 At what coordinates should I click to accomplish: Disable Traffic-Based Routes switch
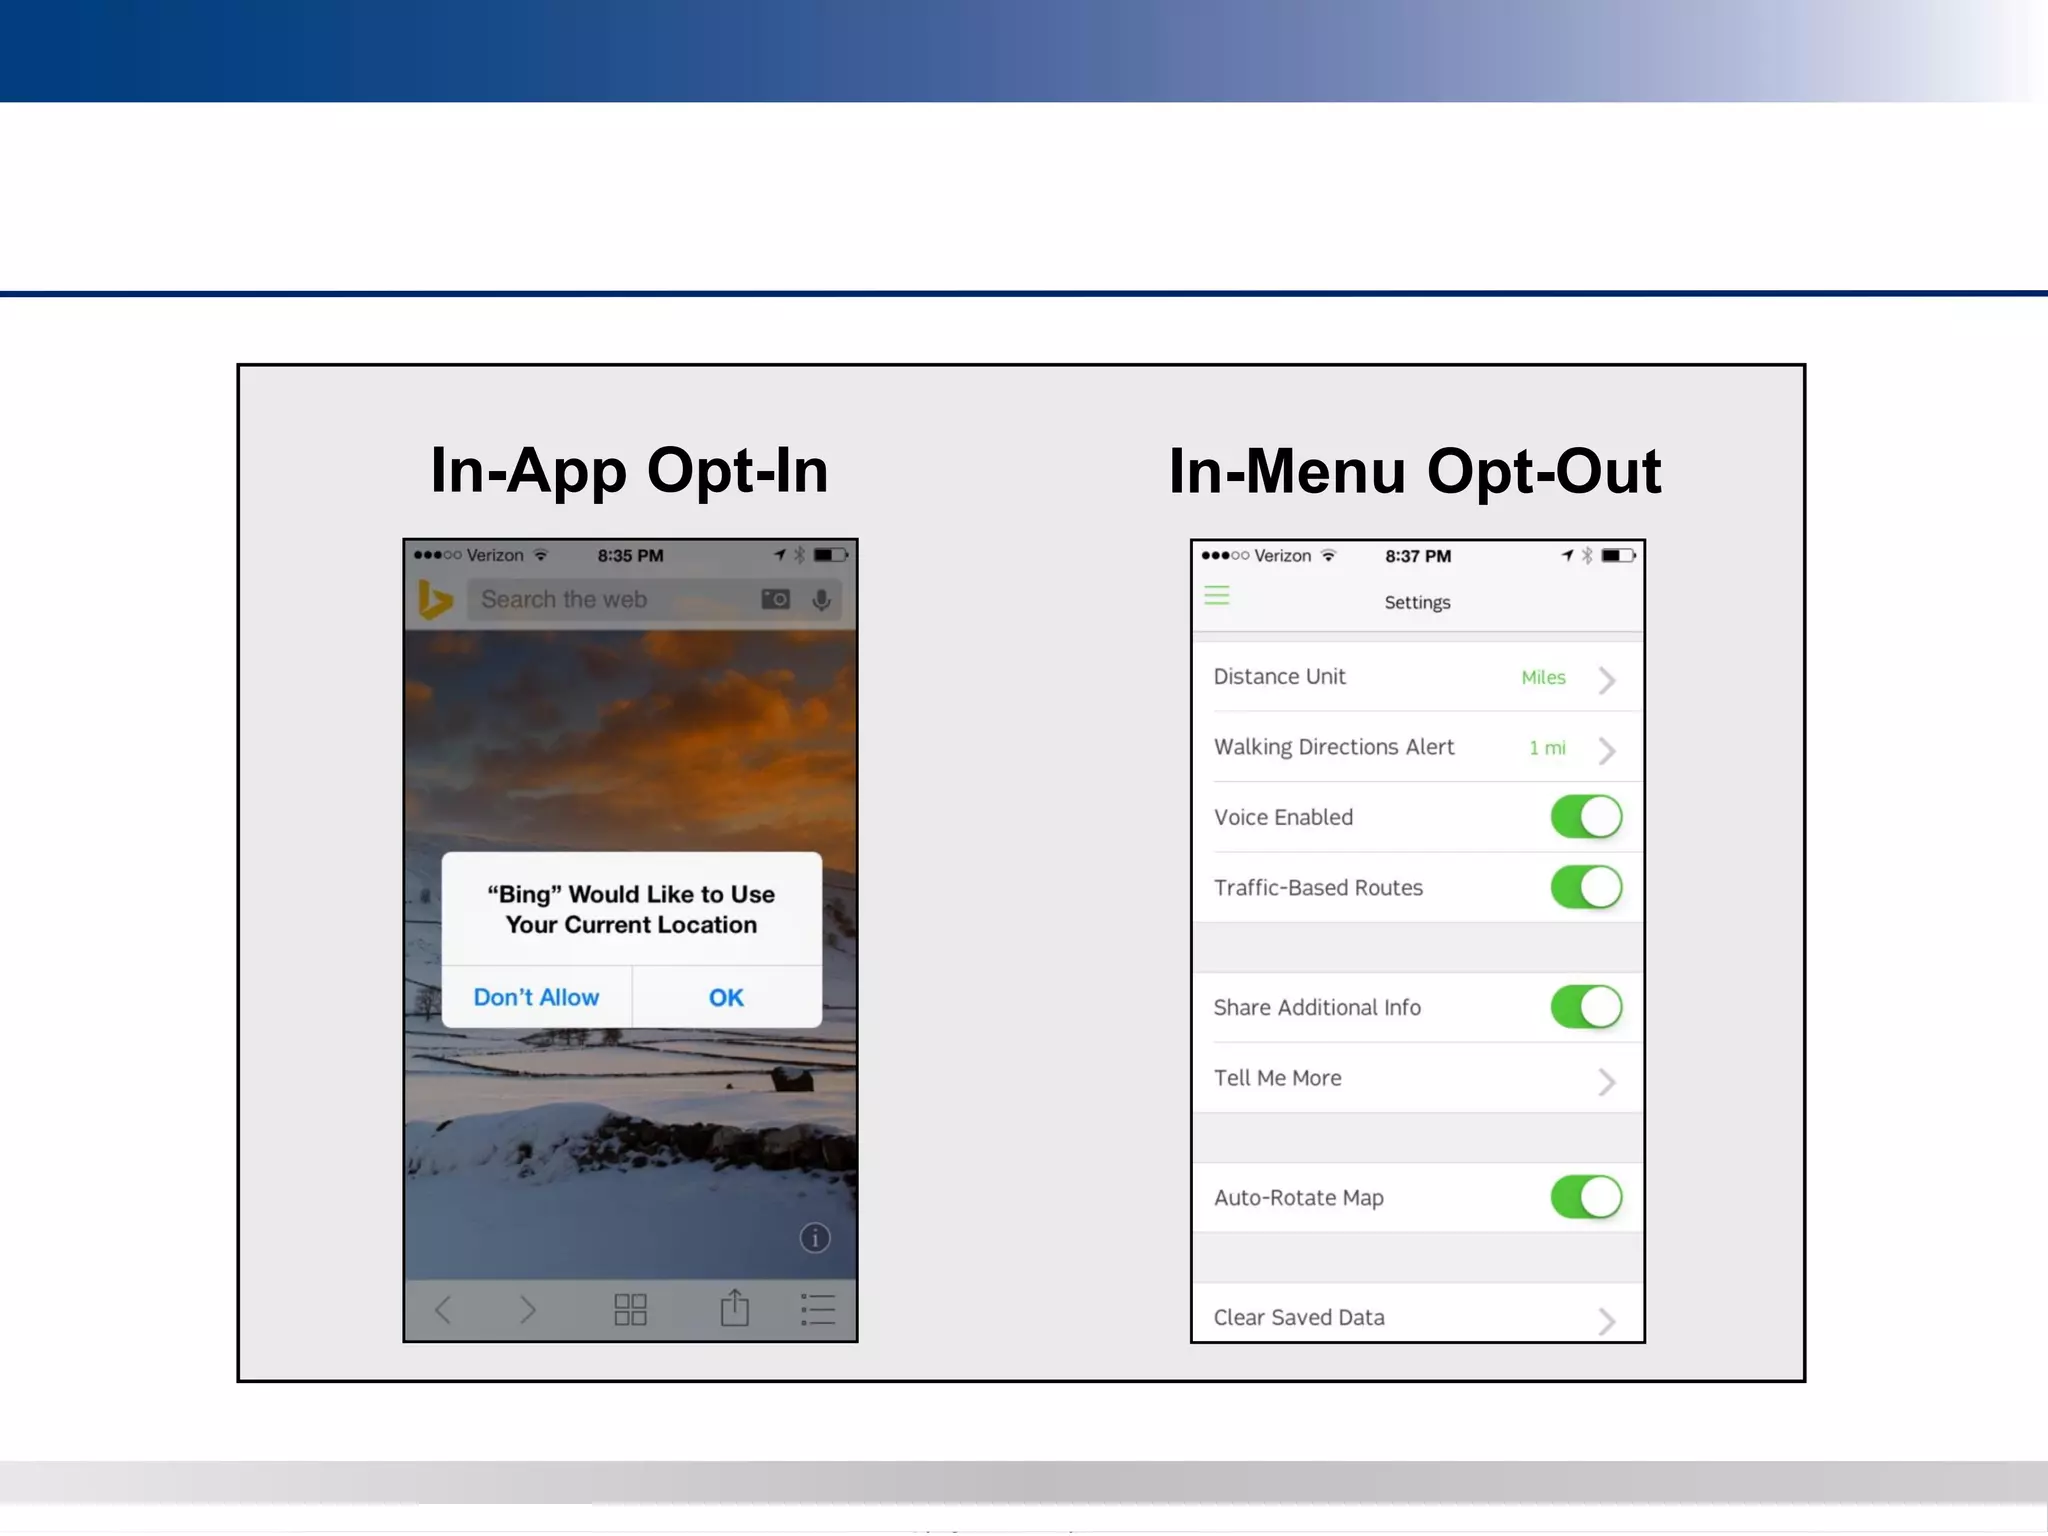pos(1586,887)
